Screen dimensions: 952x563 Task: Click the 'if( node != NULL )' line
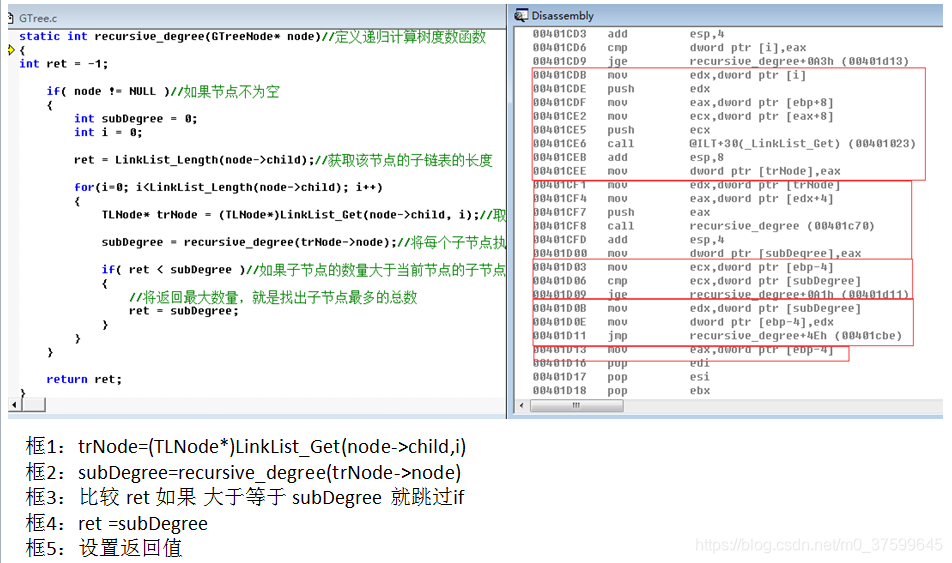coord(163,91)
